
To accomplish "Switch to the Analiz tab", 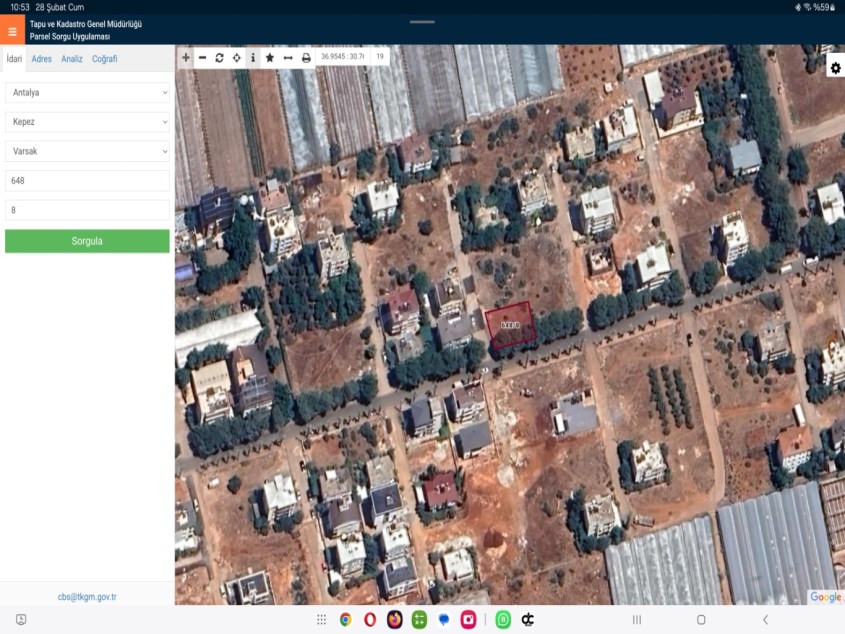I will (x=72, y=59).
